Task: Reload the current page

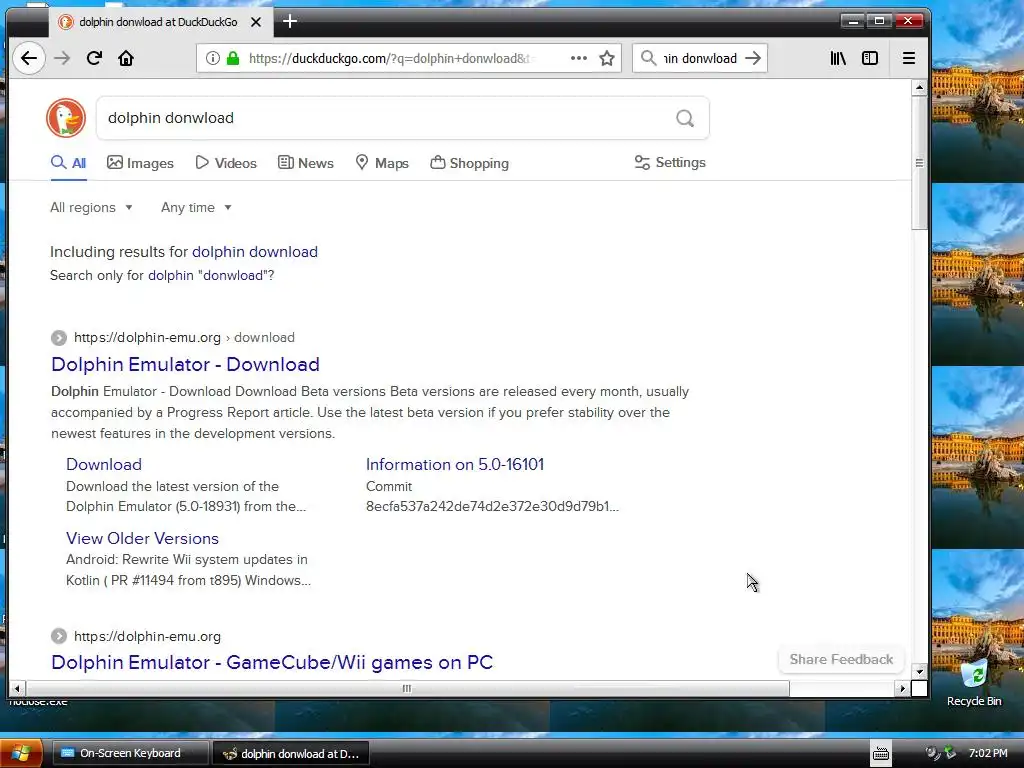Action: coord(94,58)
